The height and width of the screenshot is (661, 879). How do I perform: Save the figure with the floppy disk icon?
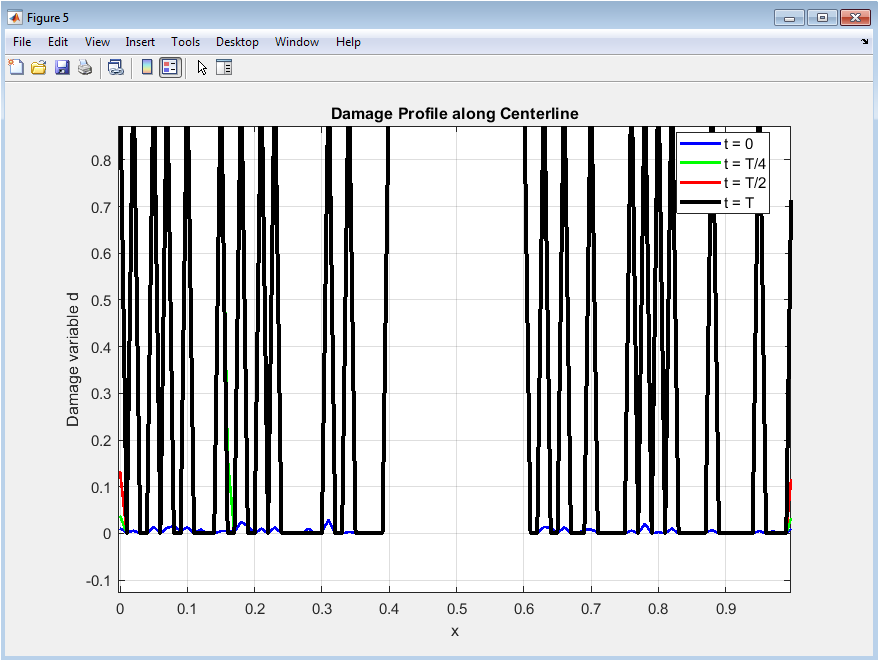click(x=62, y=68)
